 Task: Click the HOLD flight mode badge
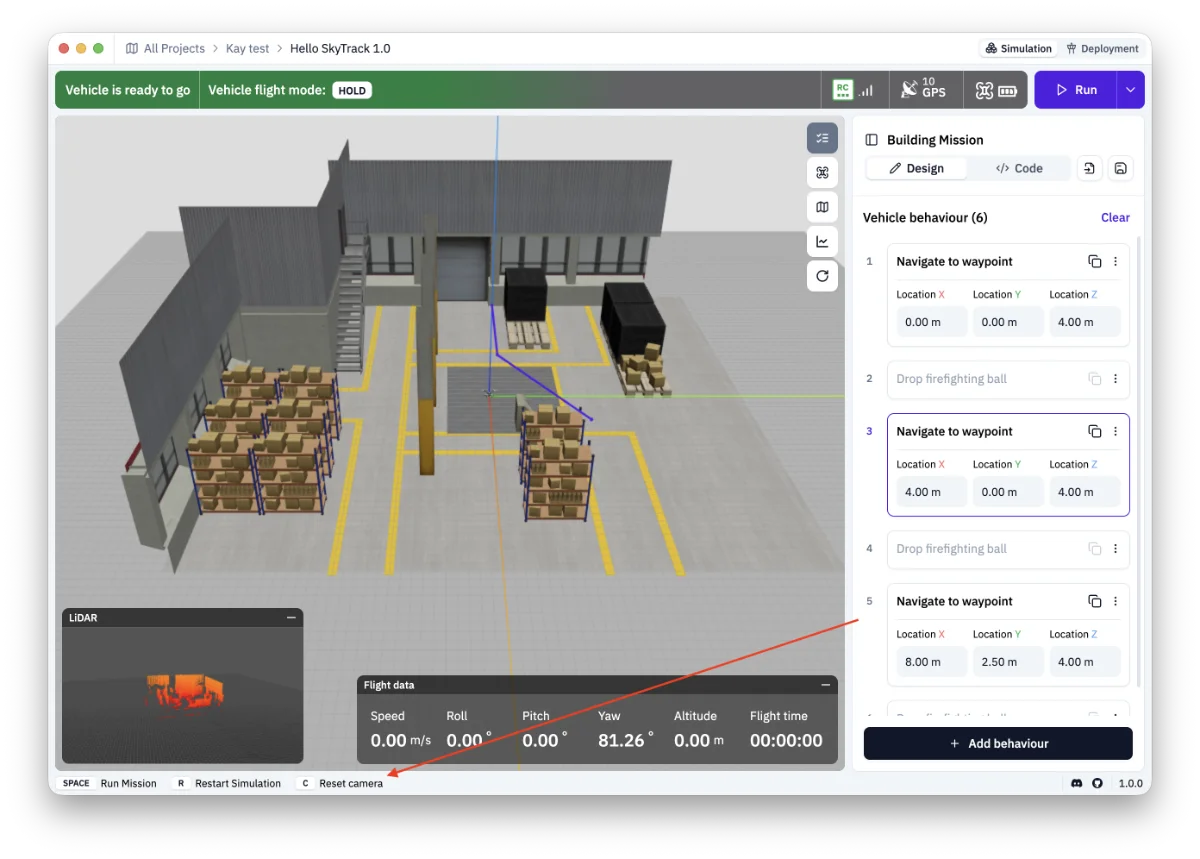point(352,90)
